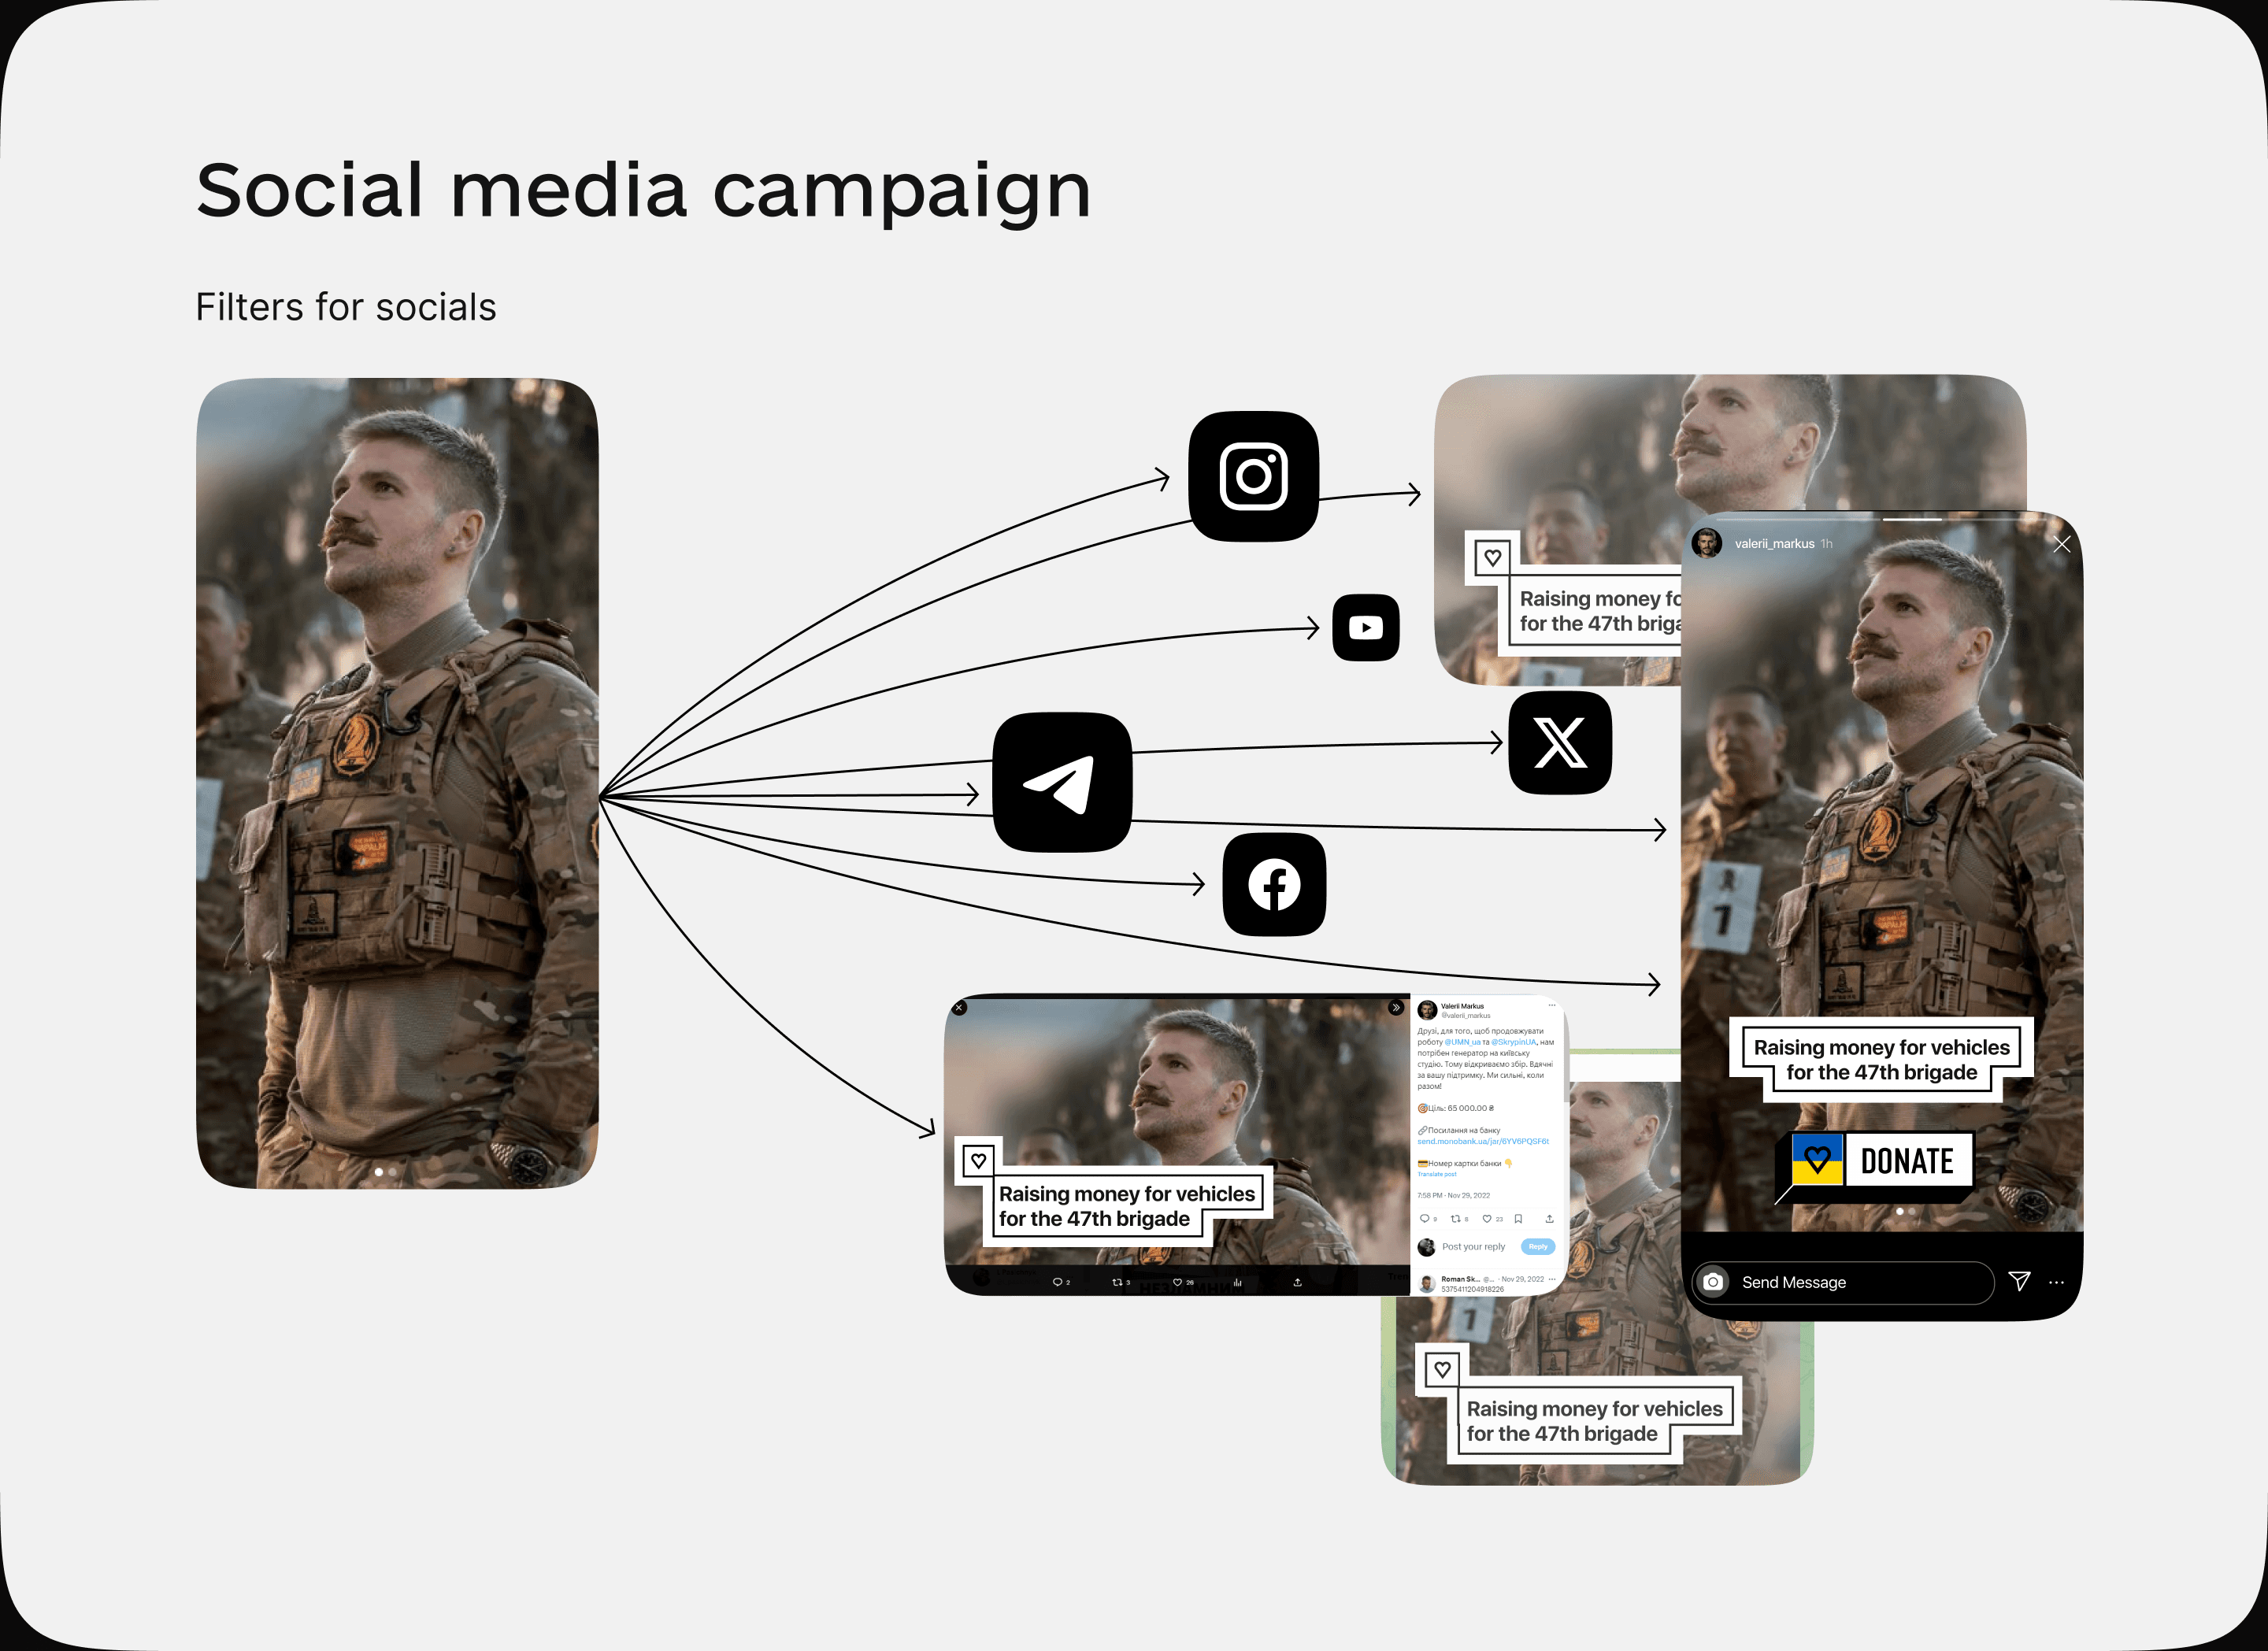Click the story share paper-plane icon
The height and width of the screenshot is (1651, 2268).
[2019, 1281]
